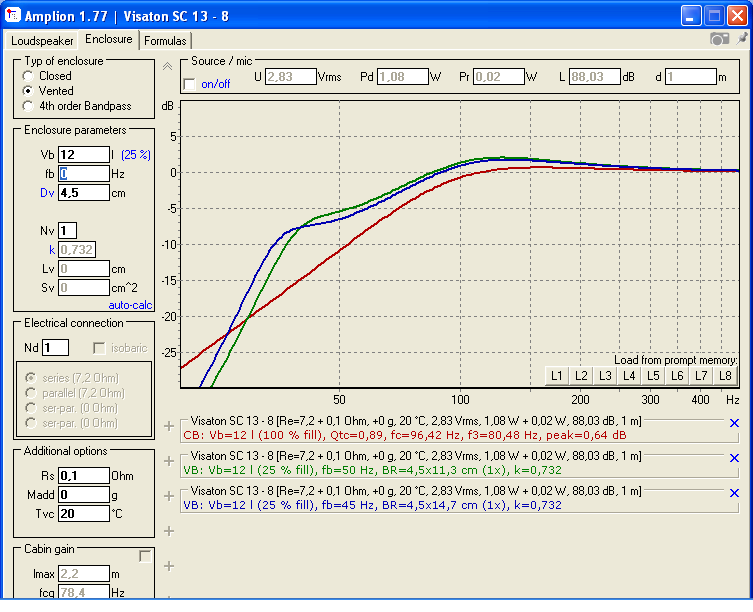The image size is (753, 612).
Task: Switch to the Loudspeaker tab
Action: [x=42, y=41]
